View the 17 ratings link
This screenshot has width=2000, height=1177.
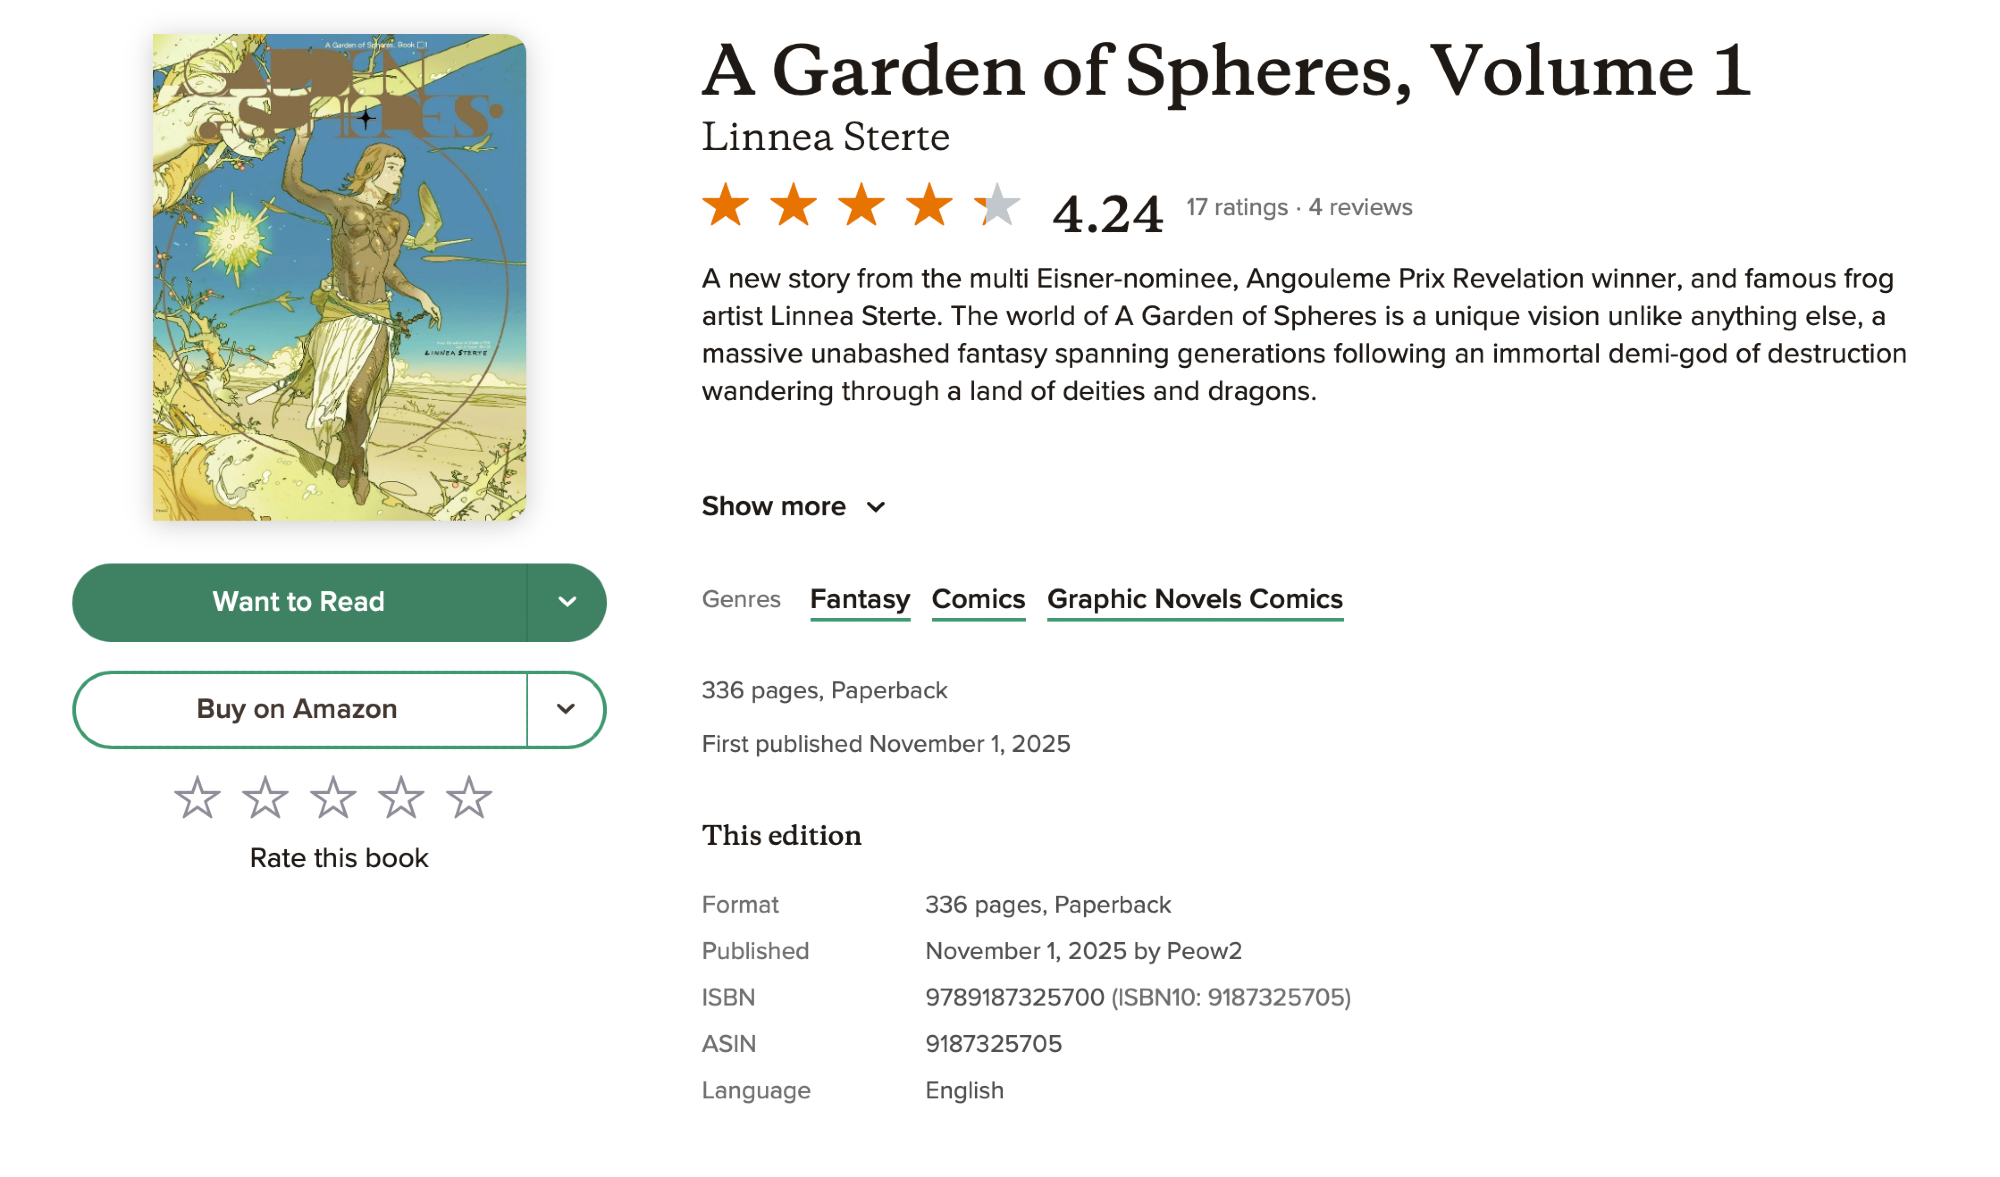click(x=1237, y=207)
